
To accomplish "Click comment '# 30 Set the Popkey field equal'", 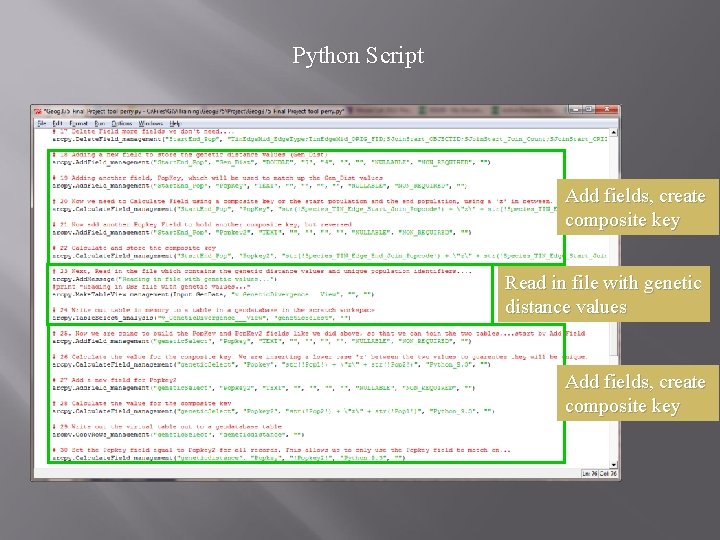I will [x=281, y=450].
